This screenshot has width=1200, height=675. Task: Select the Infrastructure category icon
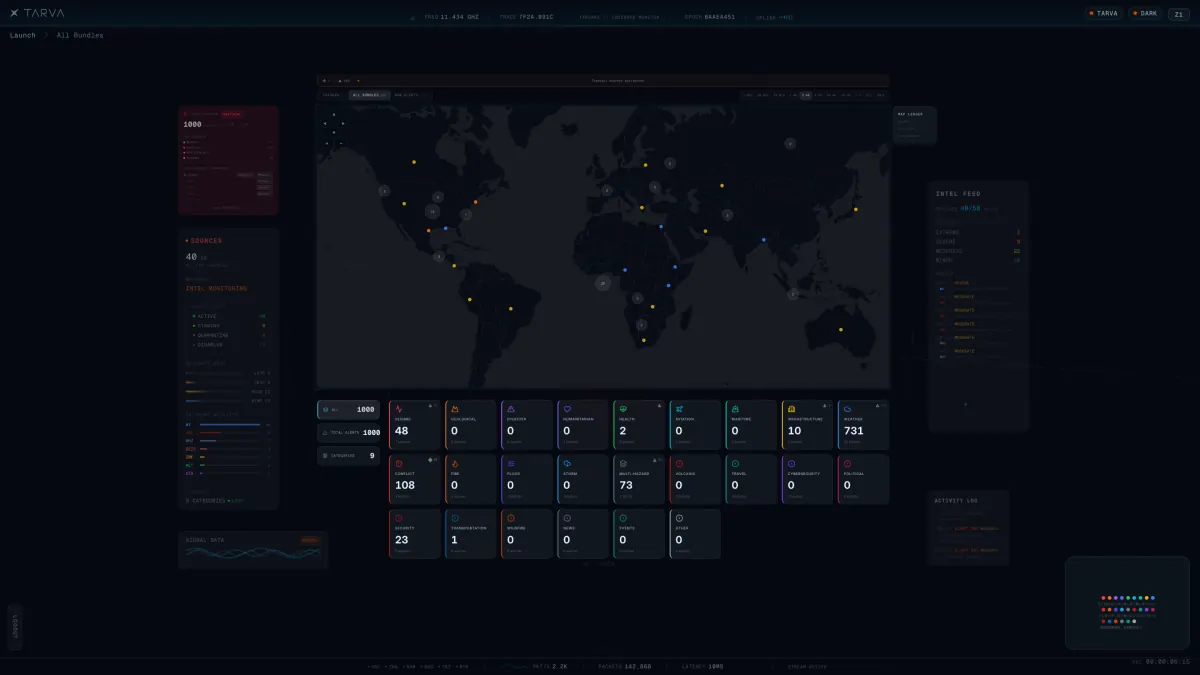[x=791, y=409]
